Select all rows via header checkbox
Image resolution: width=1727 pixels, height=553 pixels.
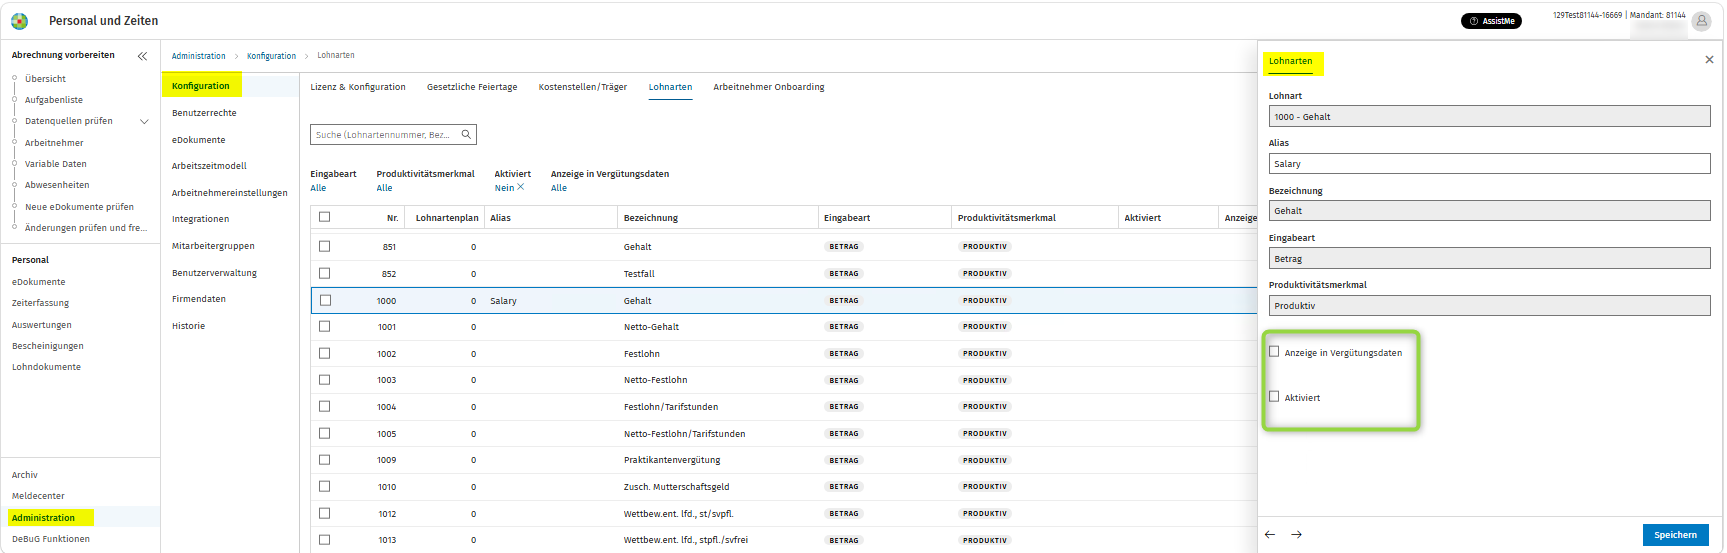tap(324, 217)
